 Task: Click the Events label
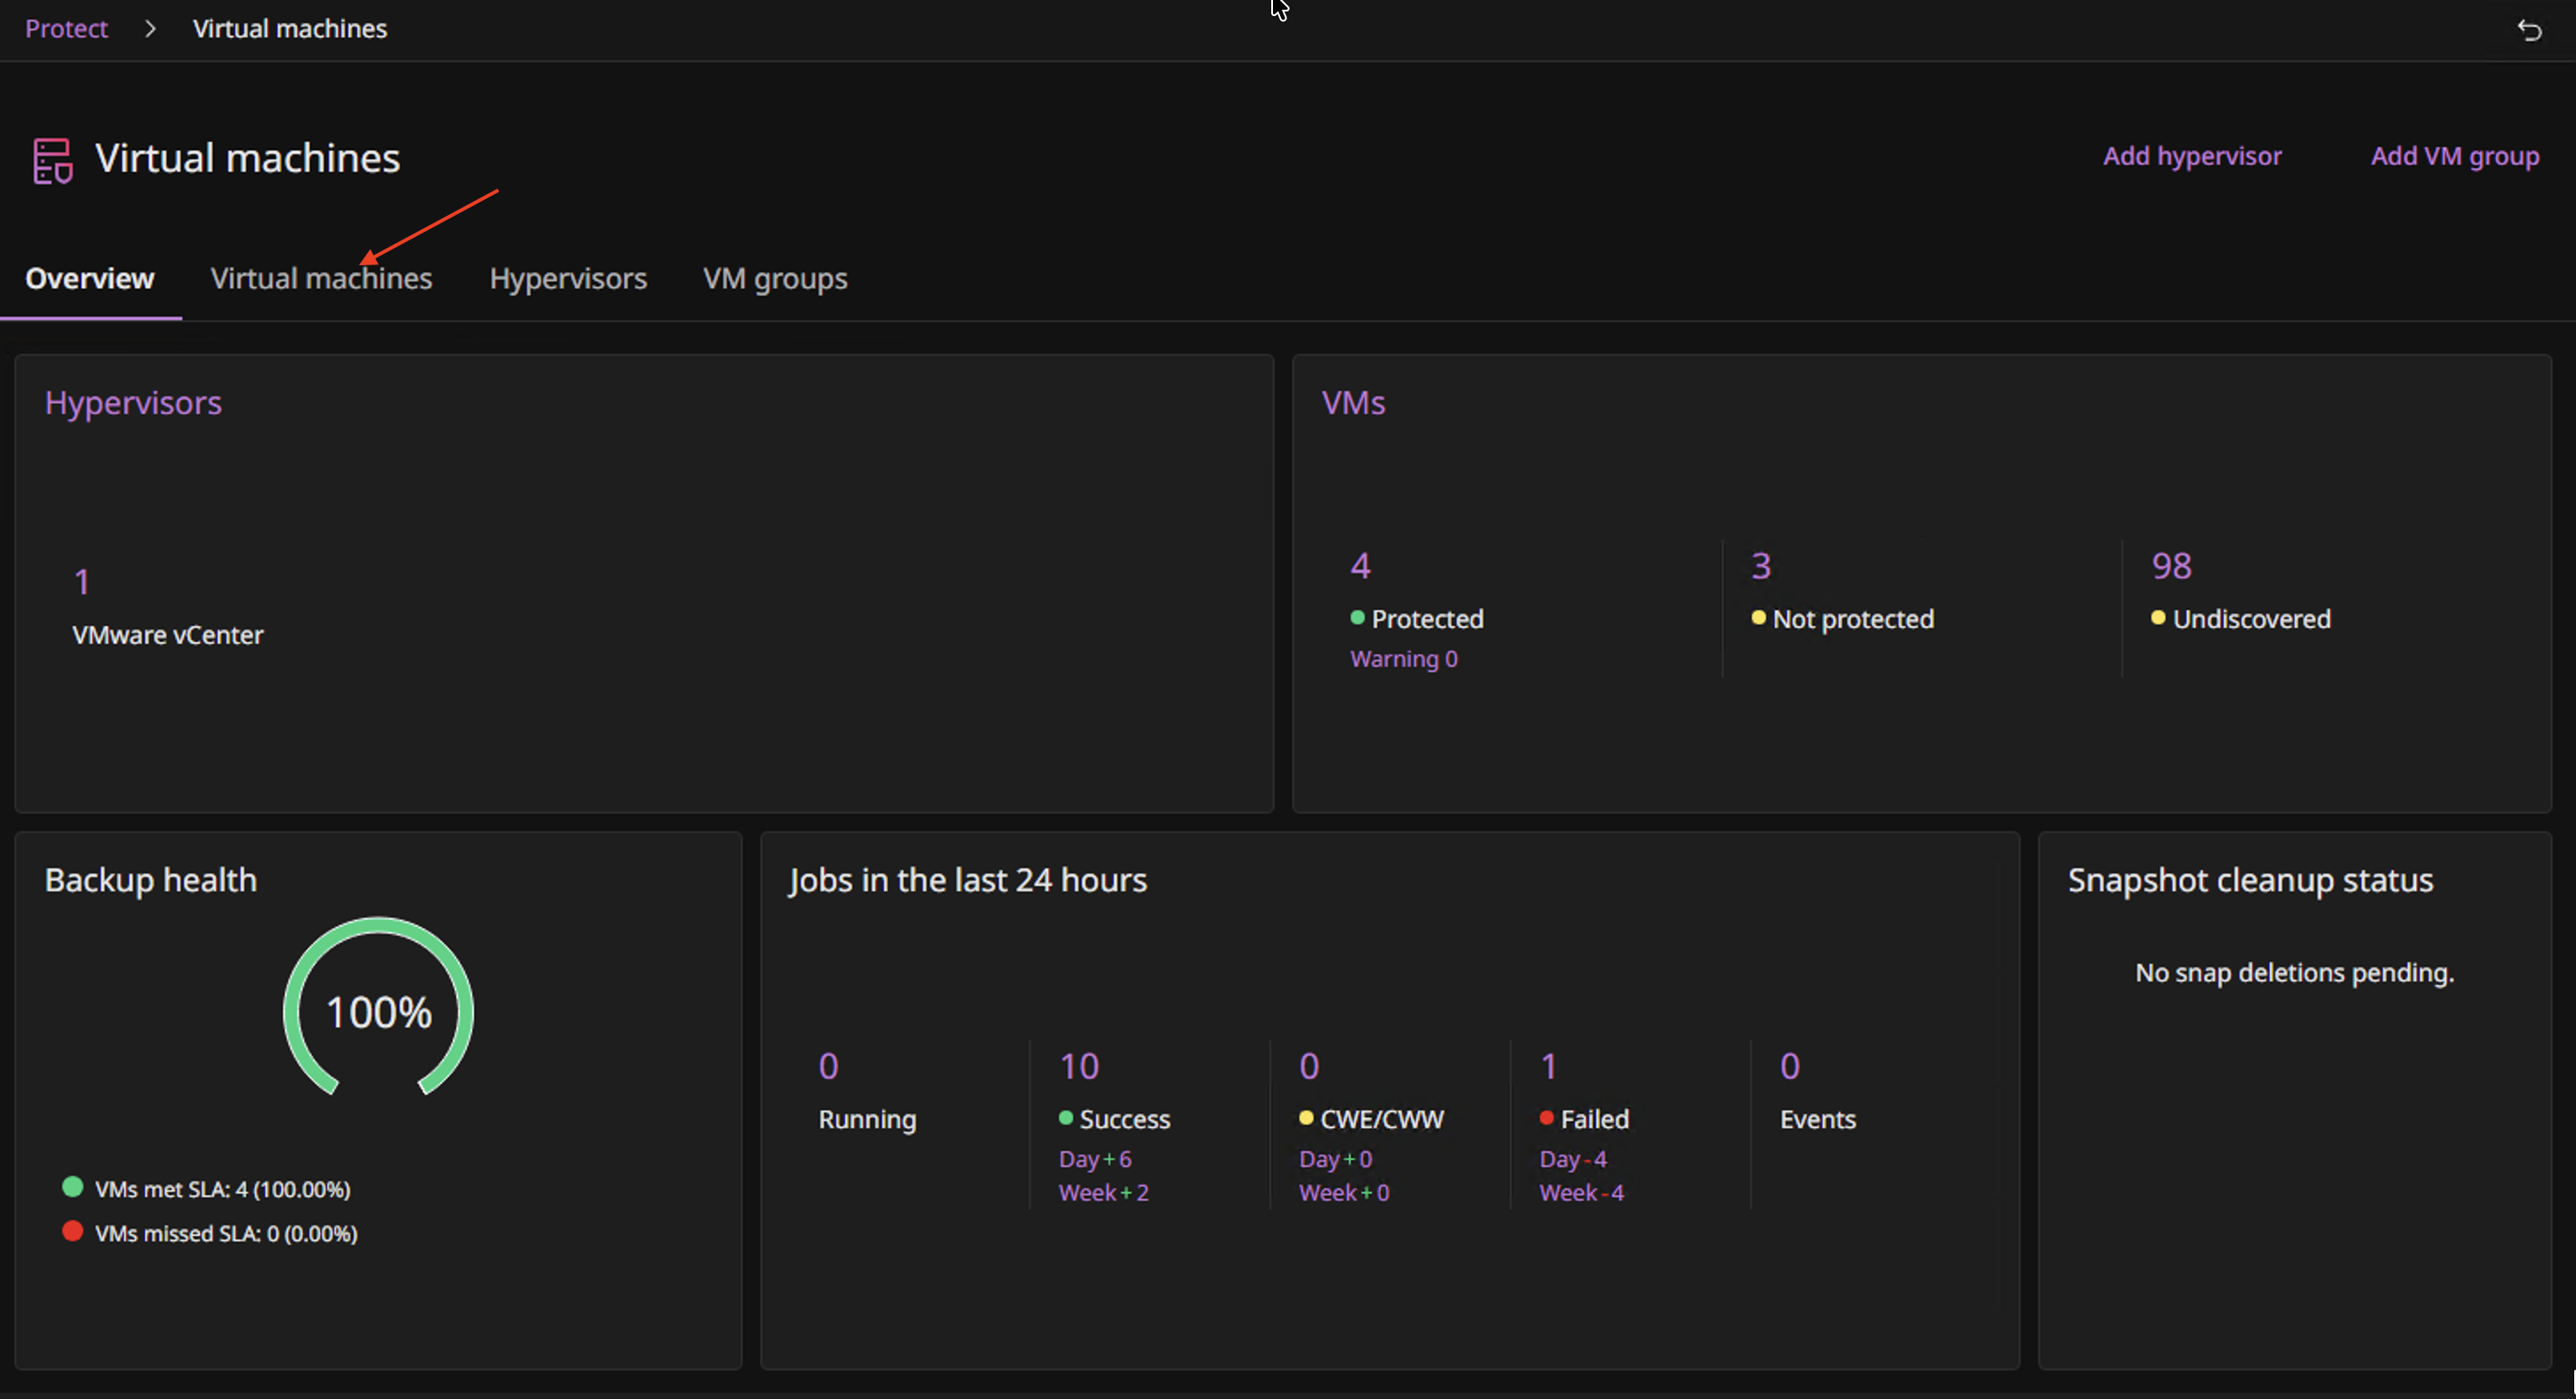pos(1818,1119)
